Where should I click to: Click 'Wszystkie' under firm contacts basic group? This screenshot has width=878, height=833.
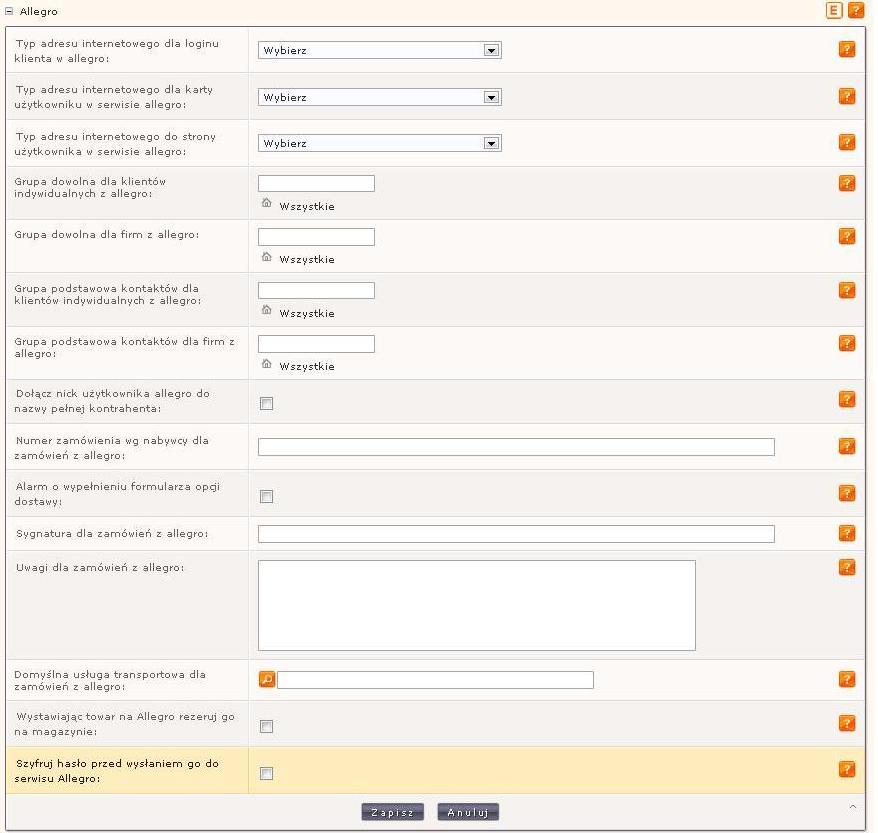click(x=307, y=367)
